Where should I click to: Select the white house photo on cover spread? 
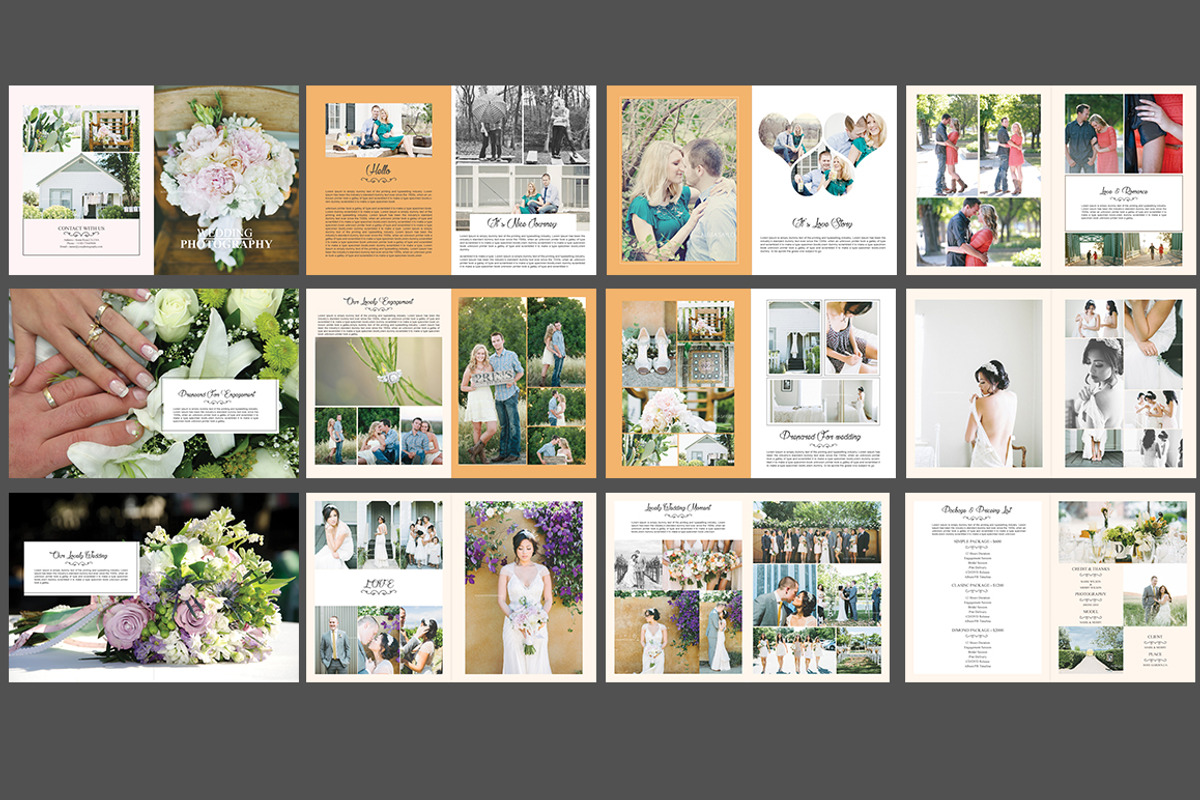81,186
